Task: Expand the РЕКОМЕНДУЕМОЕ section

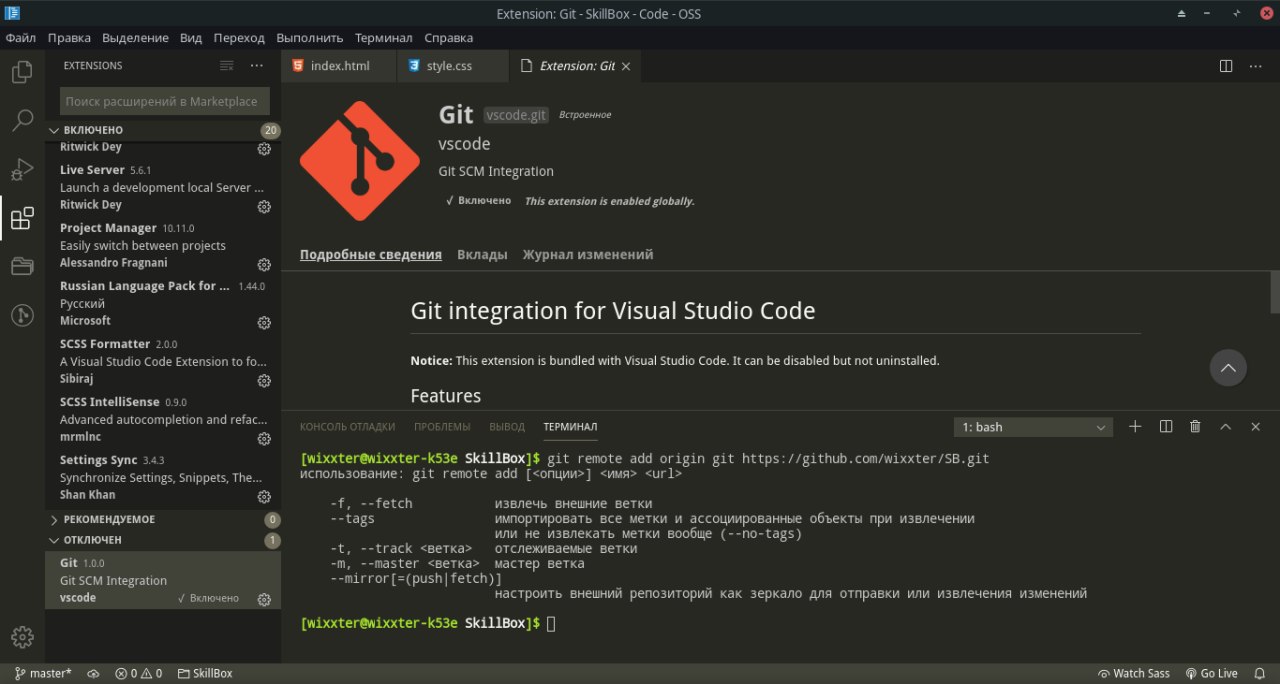Action: point(163,520)
